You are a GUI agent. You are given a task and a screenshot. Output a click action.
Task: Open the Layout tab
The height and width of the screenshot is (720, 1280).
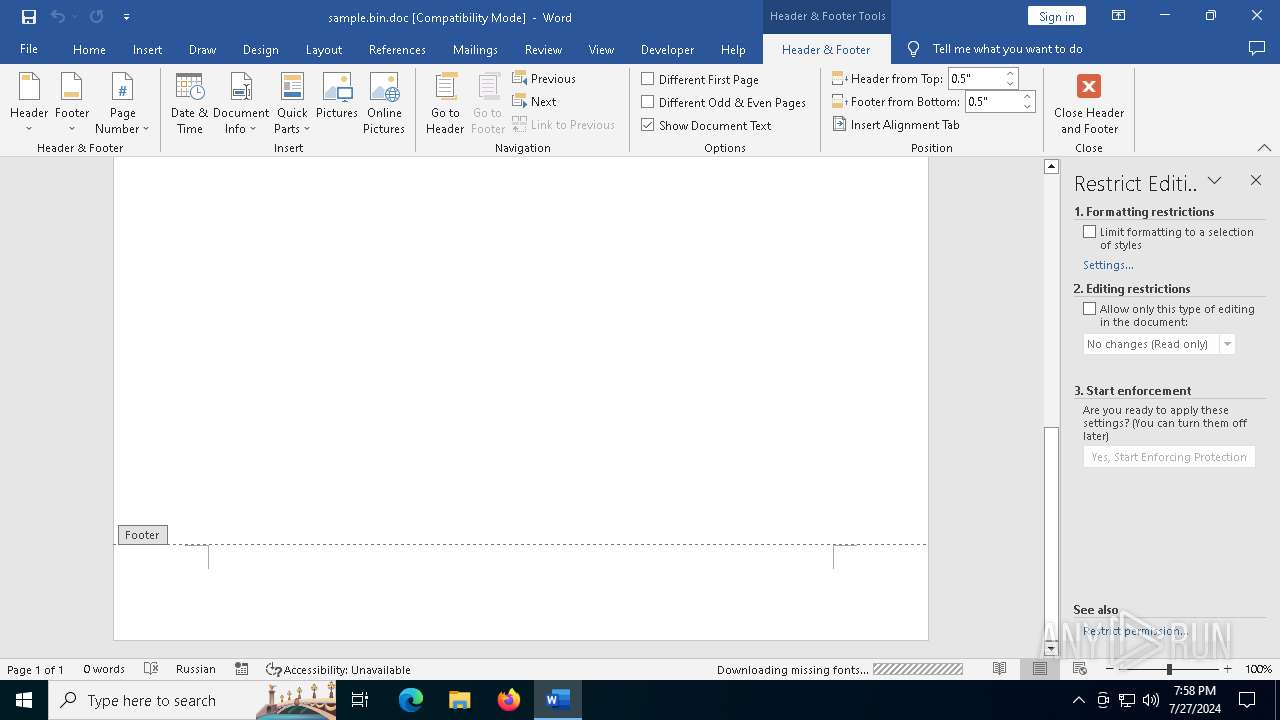(x=323, y=49)
